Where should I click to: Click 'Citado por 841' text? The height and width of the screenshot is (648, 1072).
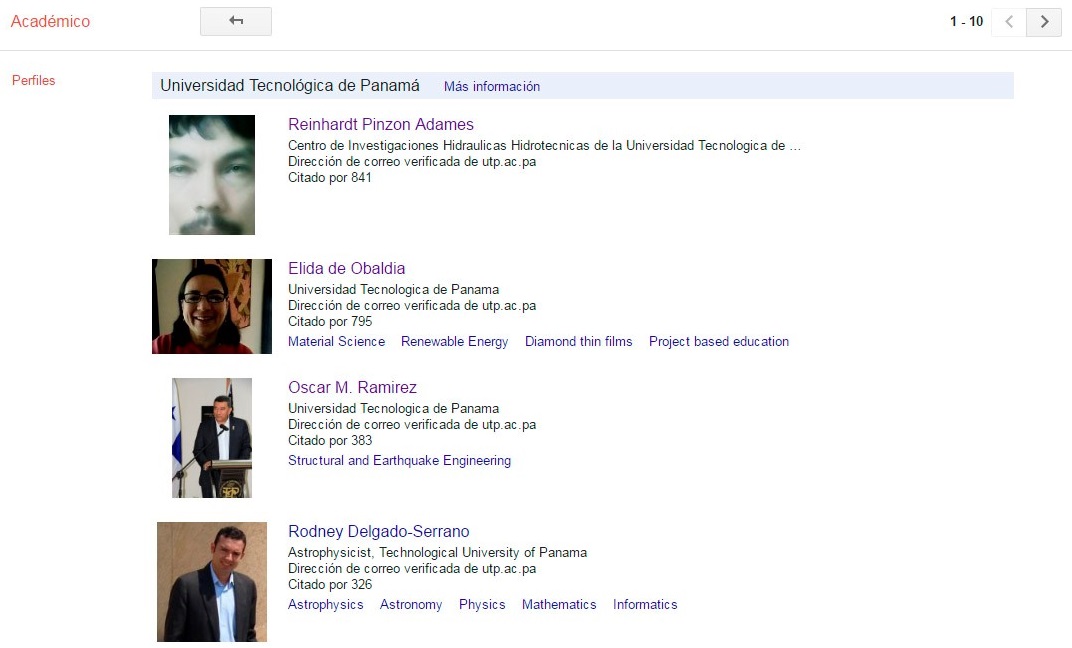[330, 178]
